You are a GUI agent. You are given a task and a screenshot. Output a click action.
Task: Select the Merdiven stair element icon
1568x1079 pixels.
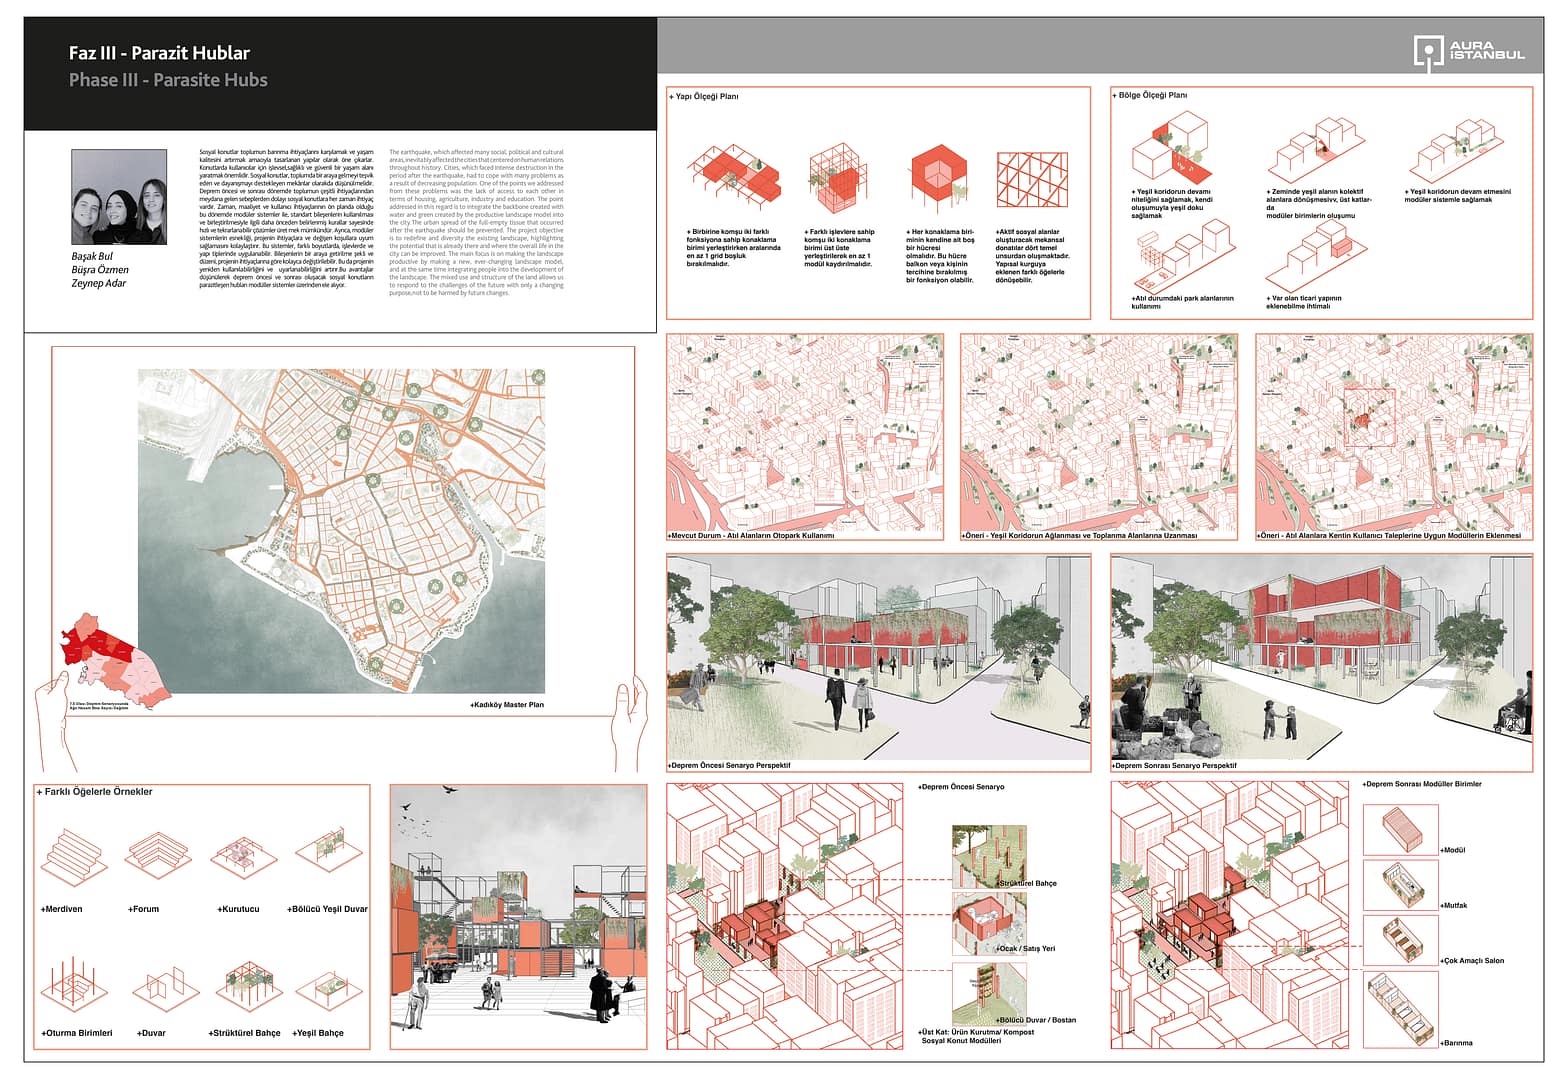coord(72,857)
